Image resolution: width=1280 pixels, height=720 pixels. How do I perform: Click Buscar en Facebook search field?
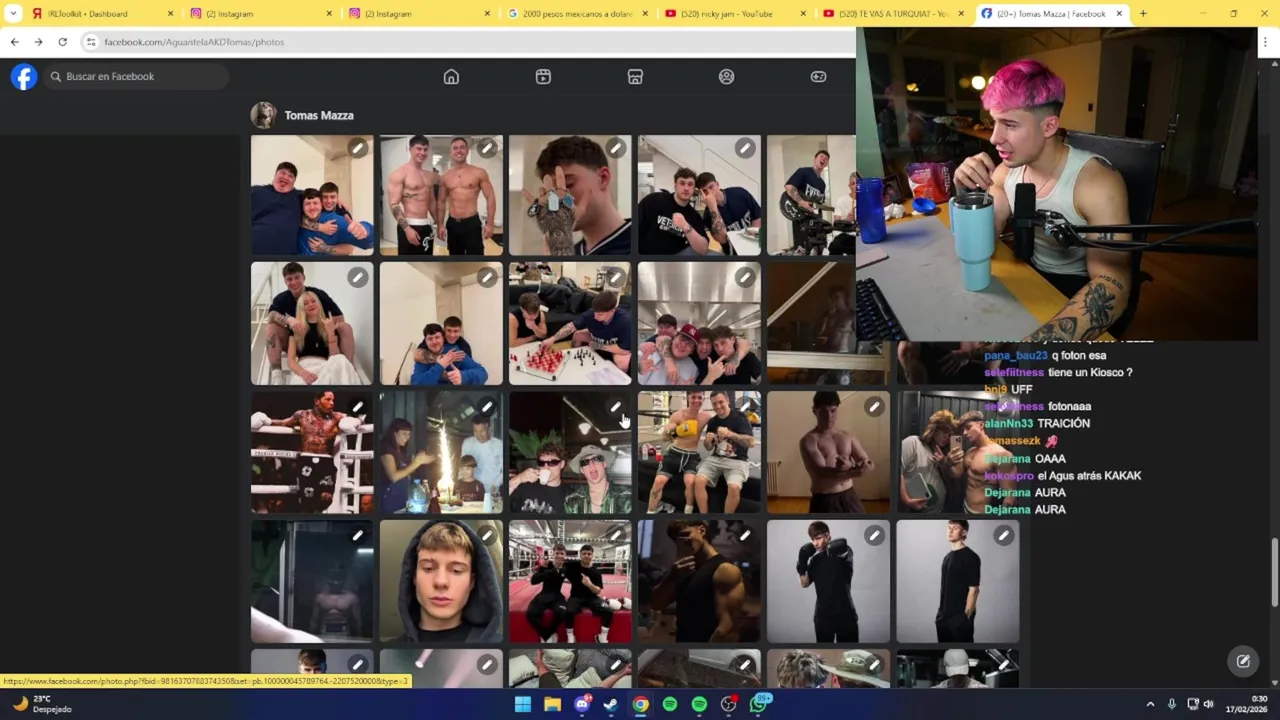click(135, 77)
